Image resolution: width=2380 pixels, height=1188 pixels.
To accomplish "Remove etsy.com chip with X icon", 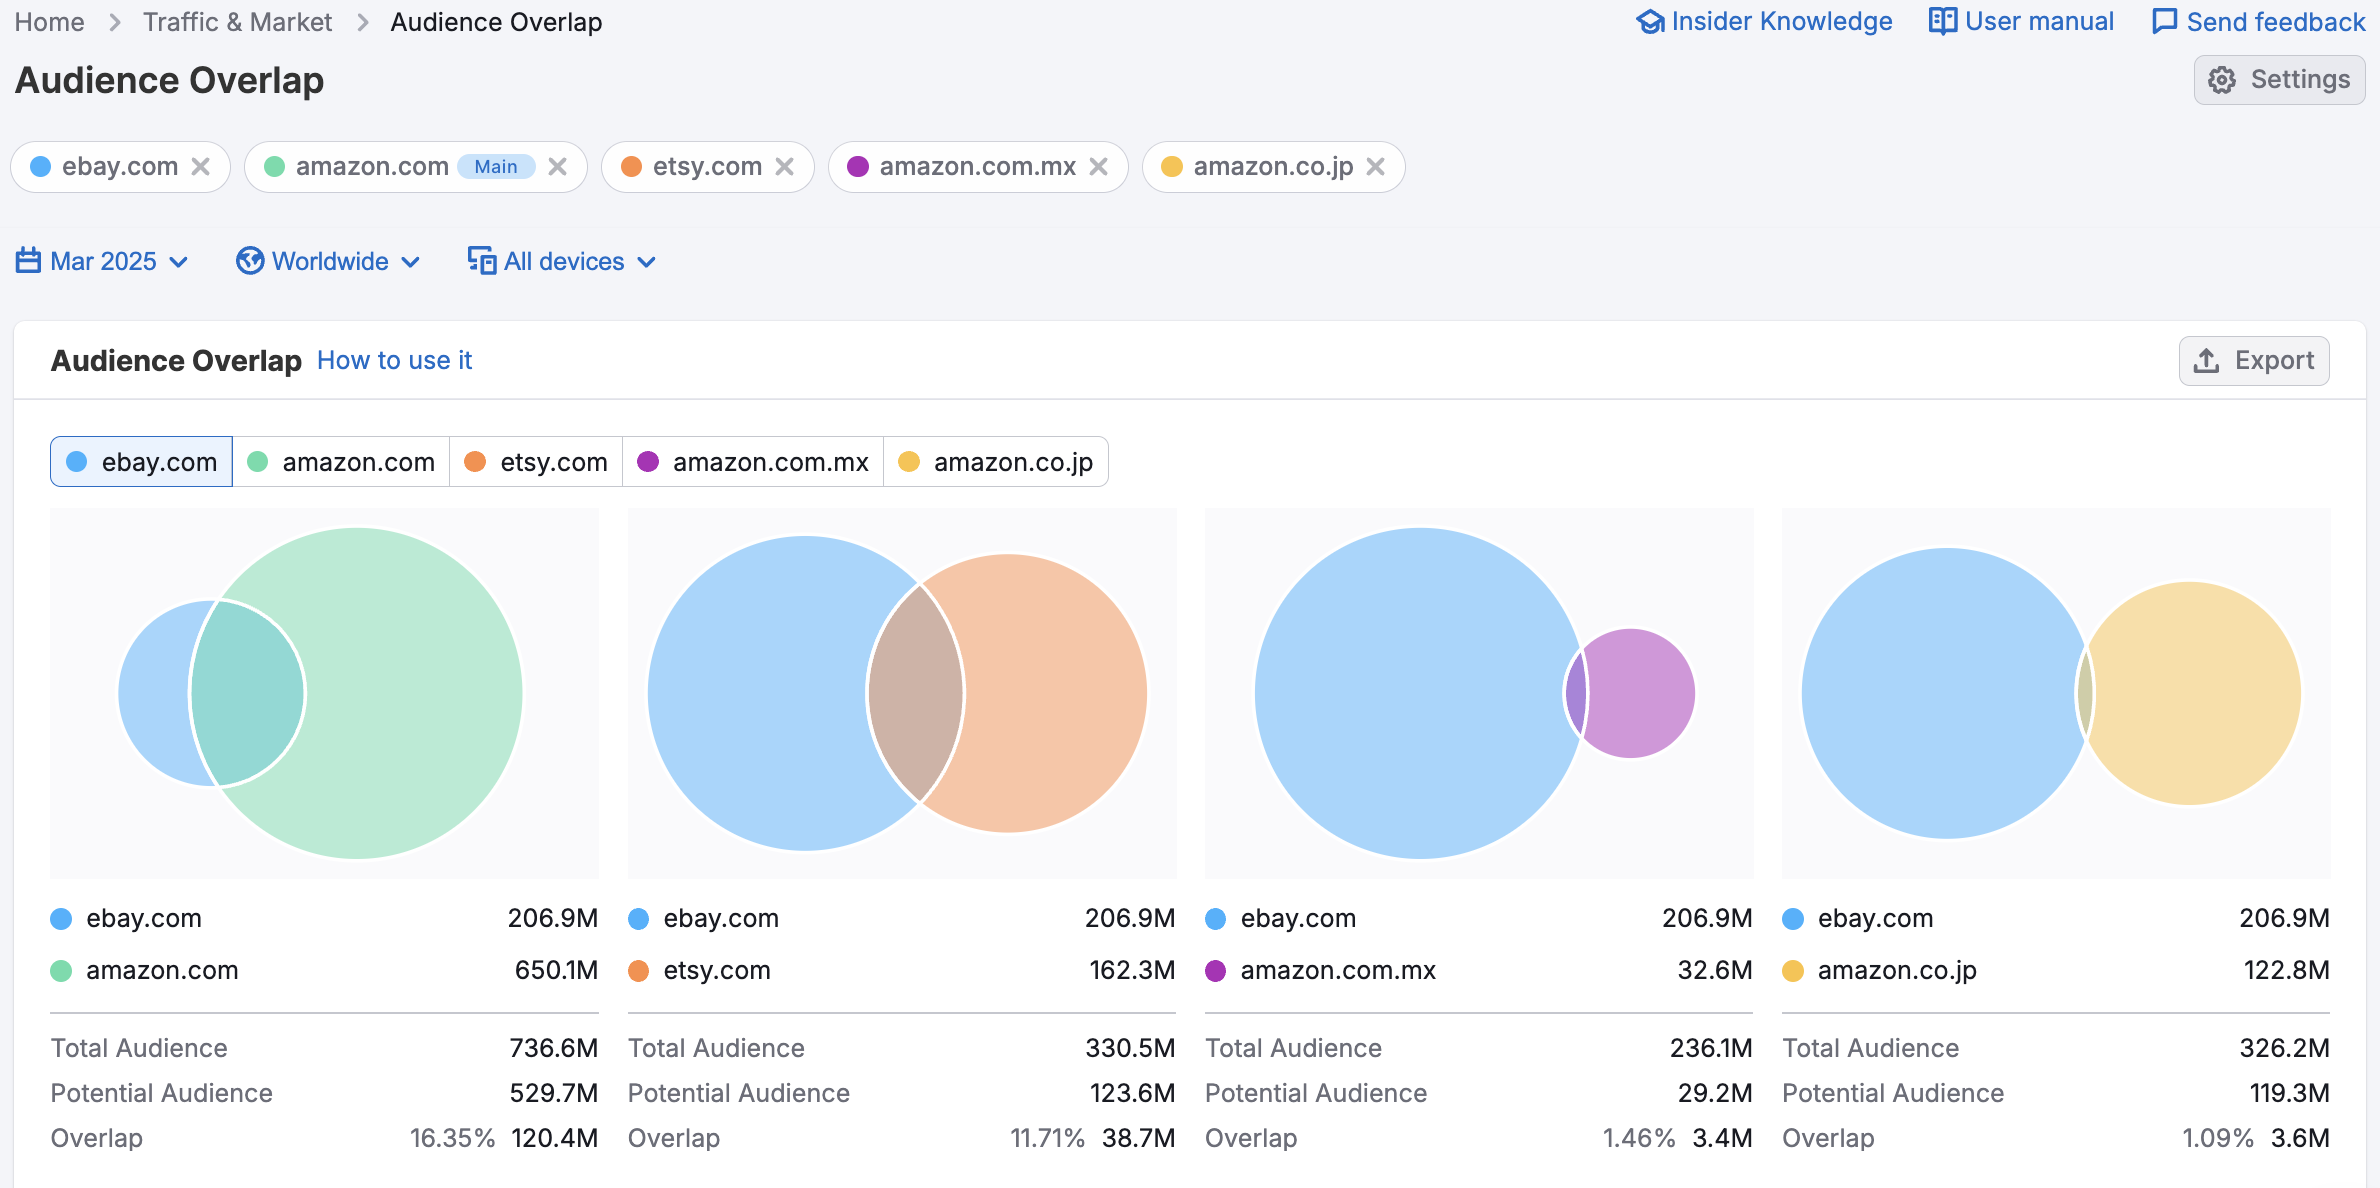I will tap(785, 166).
